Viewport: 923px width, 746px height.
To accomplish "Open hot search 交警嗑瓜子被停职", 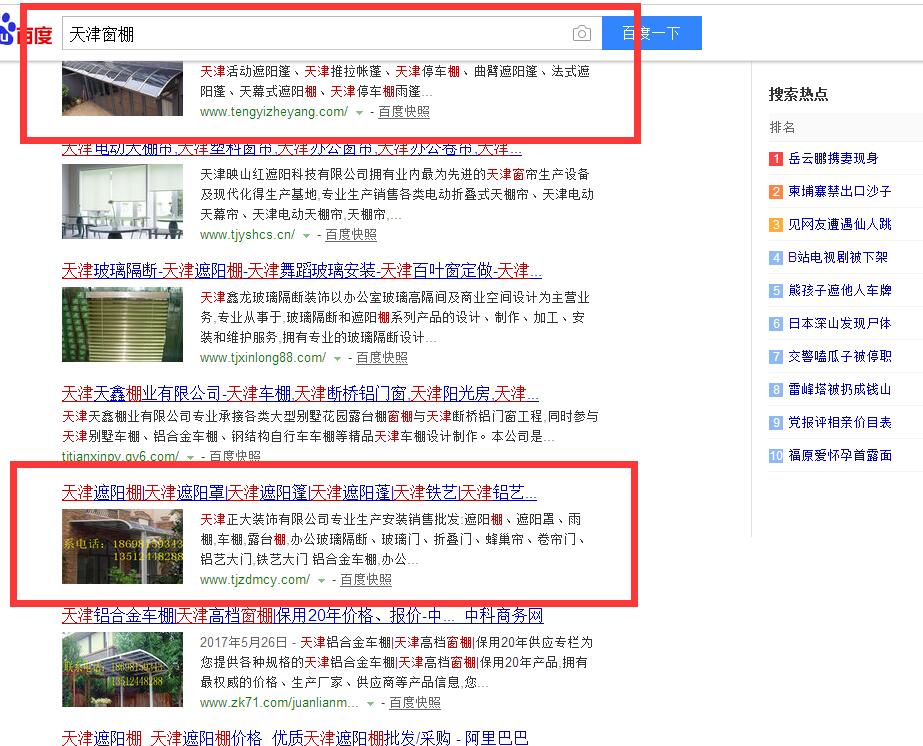I will [840, 356].
